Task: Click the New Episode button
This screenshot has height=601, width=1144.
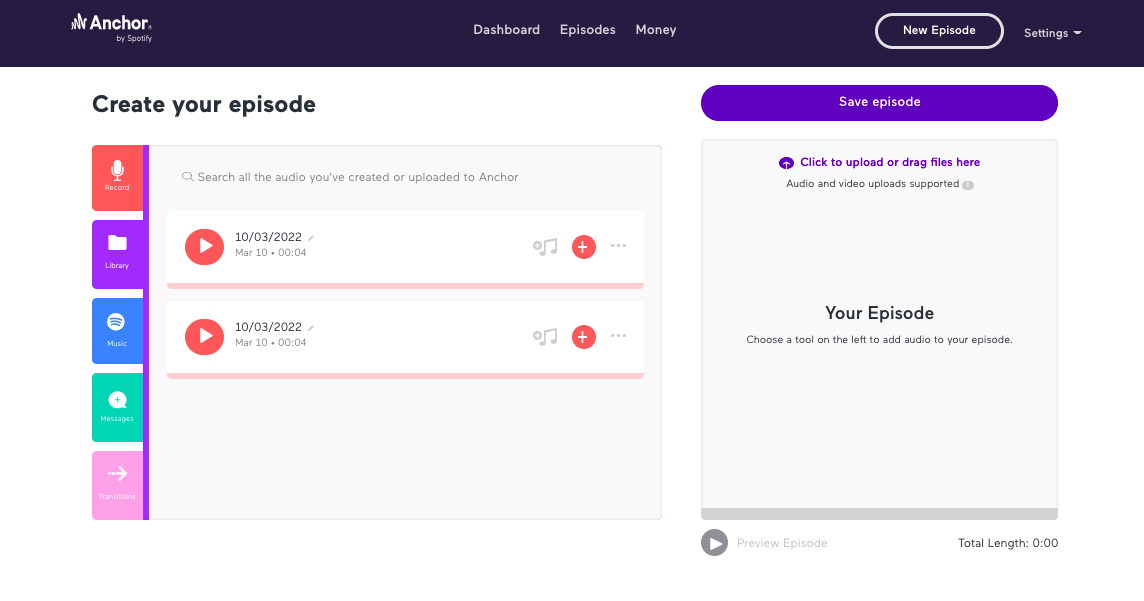Action: [939, 31]
